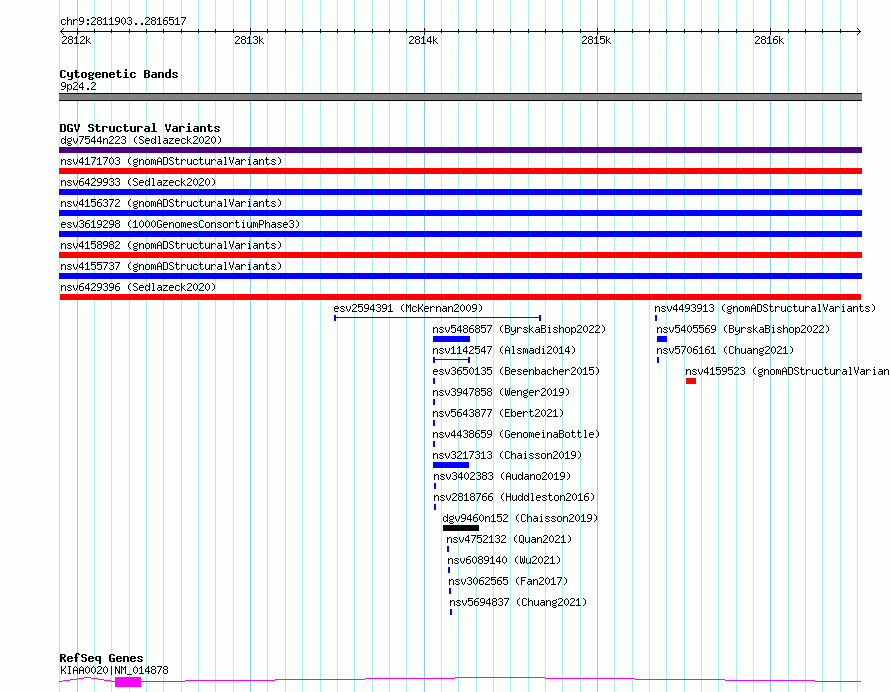Select nsv5486857 (ByrskaBishop2022) label
The height and width of the screenshot is (692, 890).
point(519,329)
